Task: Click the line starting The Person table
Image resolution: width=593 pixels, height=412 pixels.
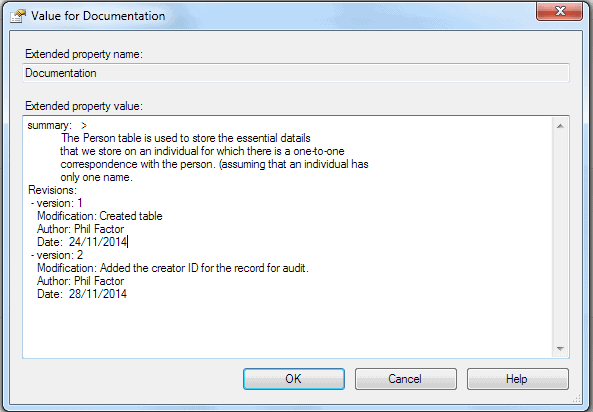Action: [x=186, y=138]
